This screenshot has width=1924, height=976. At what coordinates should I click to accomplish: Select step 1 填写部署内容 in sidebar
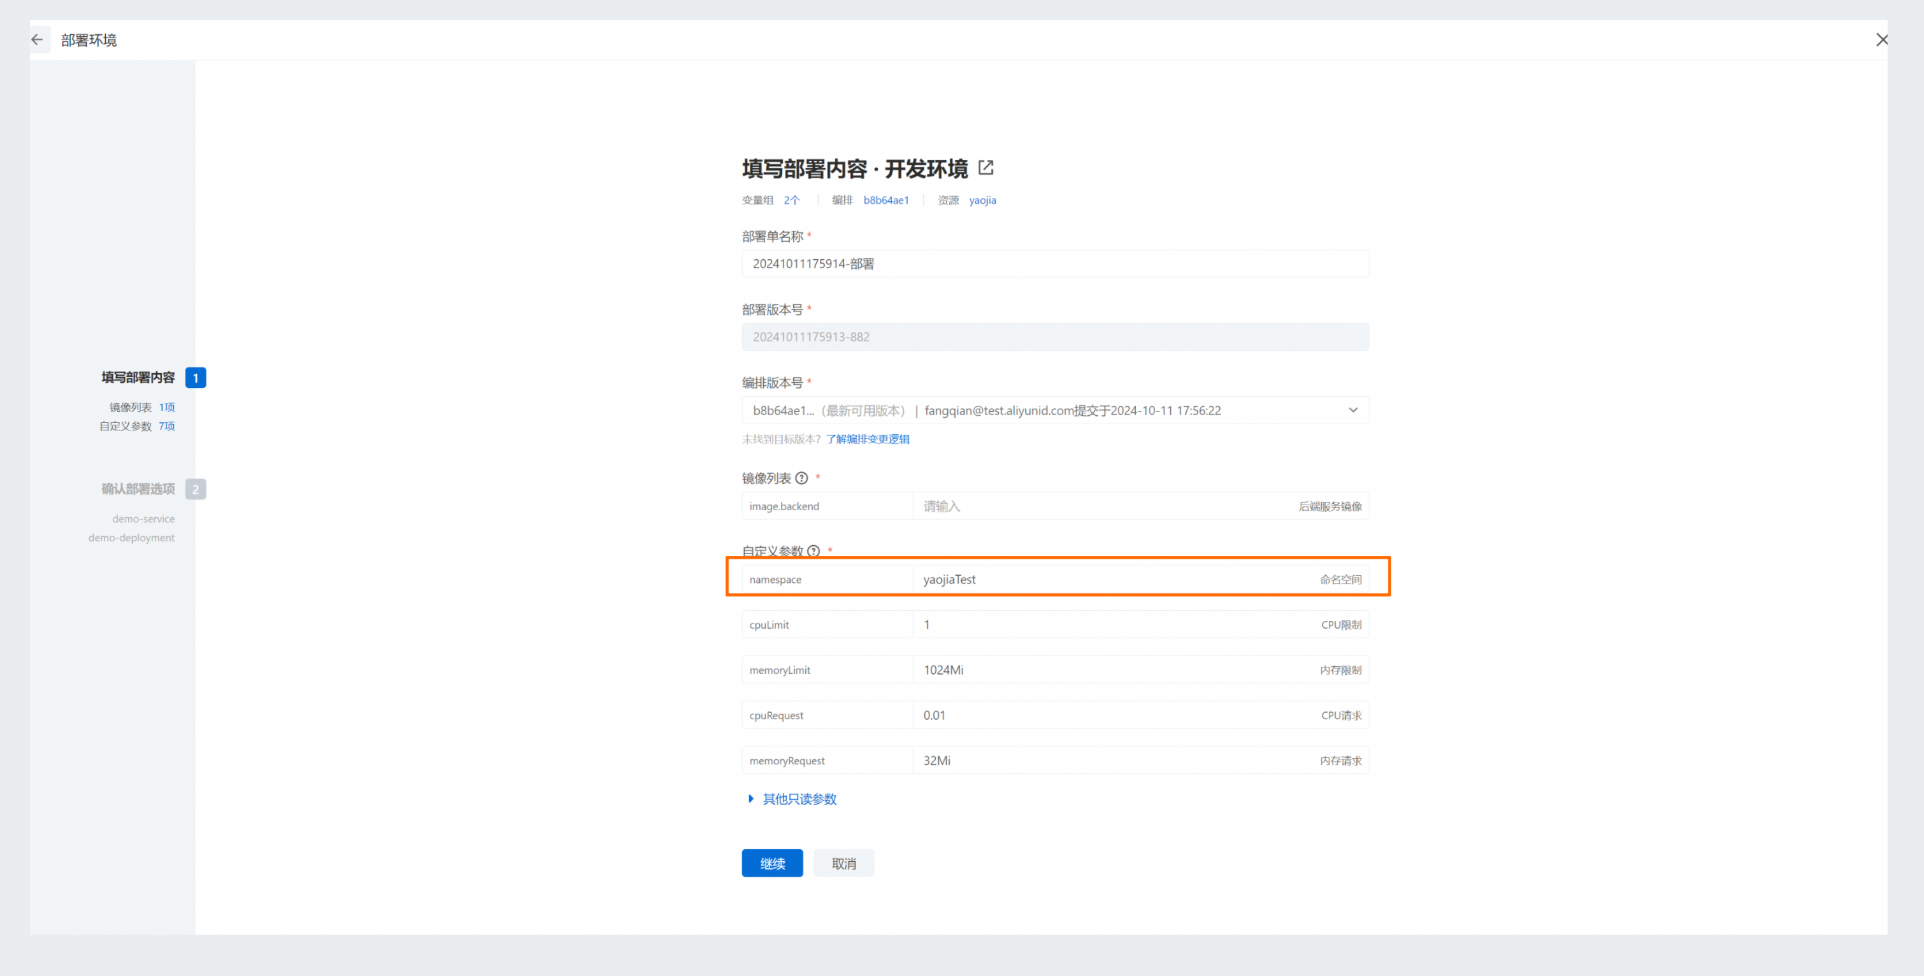153,377
